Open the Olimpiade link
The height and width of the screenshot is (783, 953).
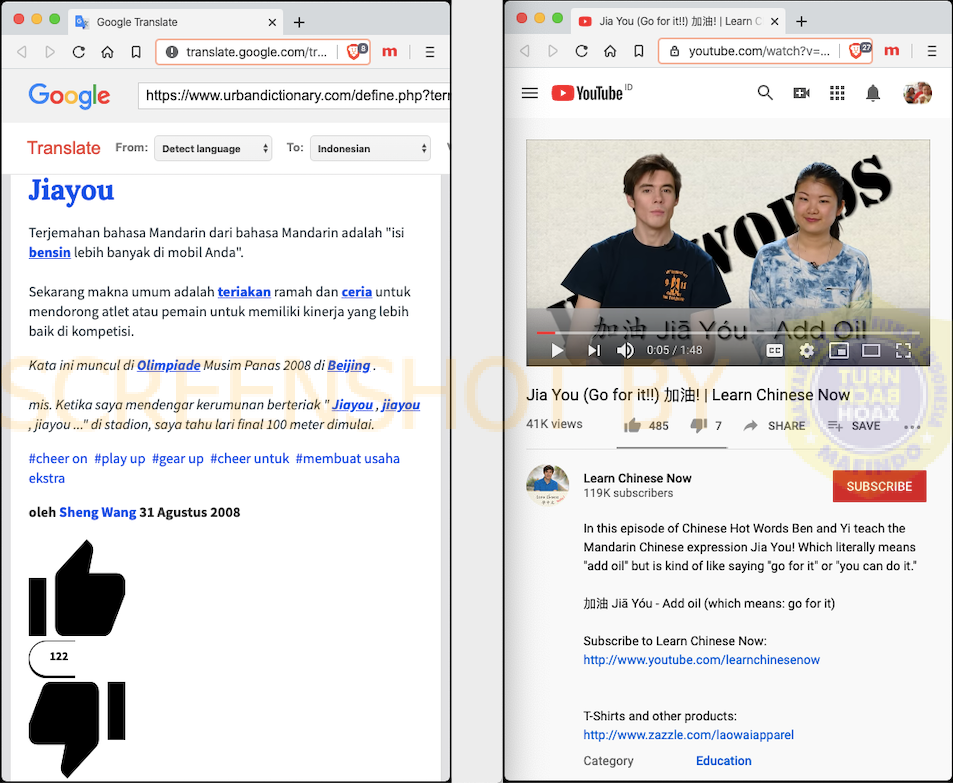pos(169,365)
